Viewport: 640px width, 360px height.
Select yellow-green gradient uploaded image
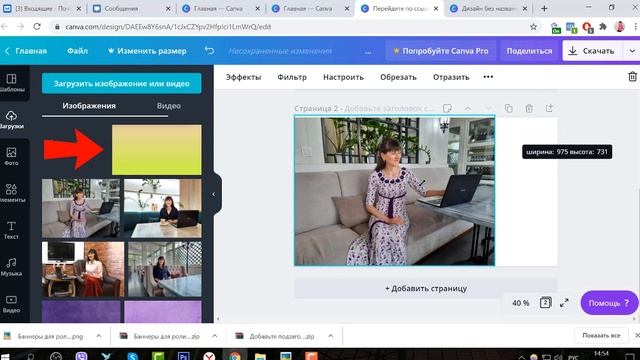pos(157,150)
